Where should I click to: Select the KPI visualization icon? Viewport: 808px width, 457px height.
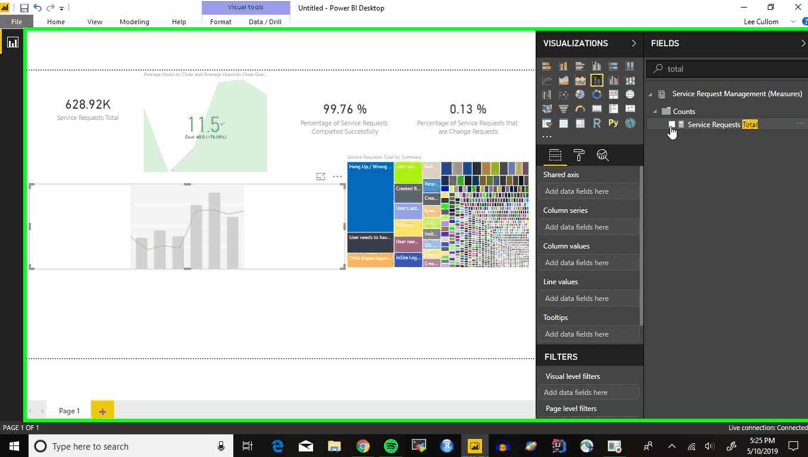click(x=630, y=109)
